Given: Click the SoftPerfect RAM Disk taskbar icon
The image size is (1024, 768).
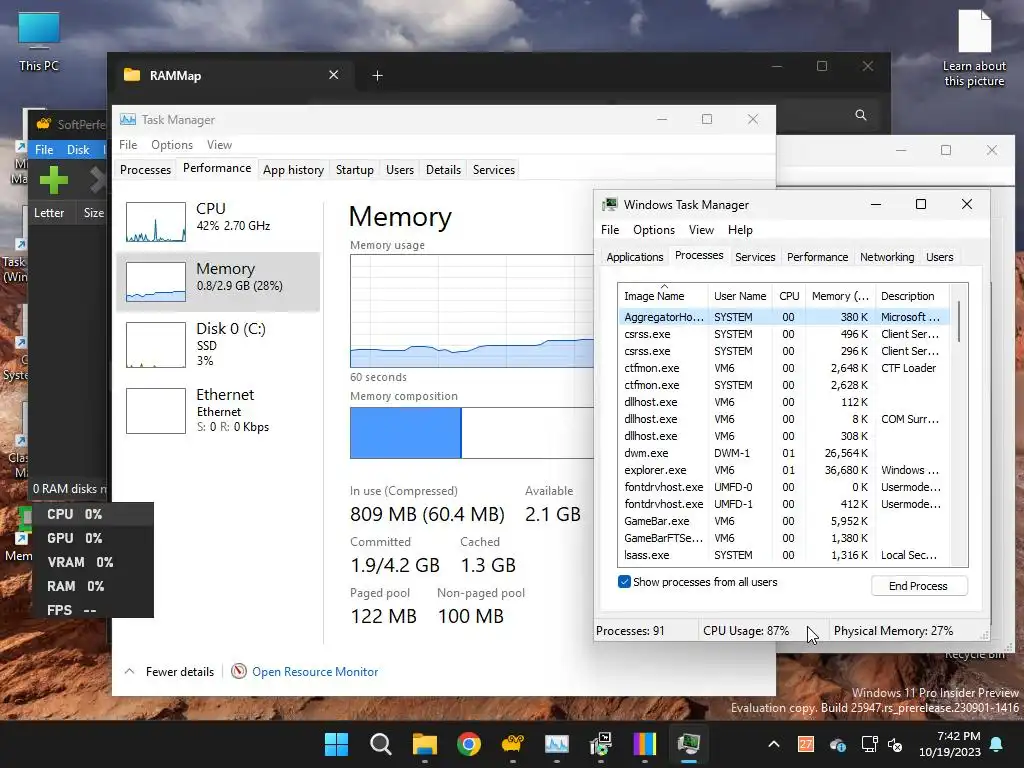Looking at the screenshot, I should 513,744.
